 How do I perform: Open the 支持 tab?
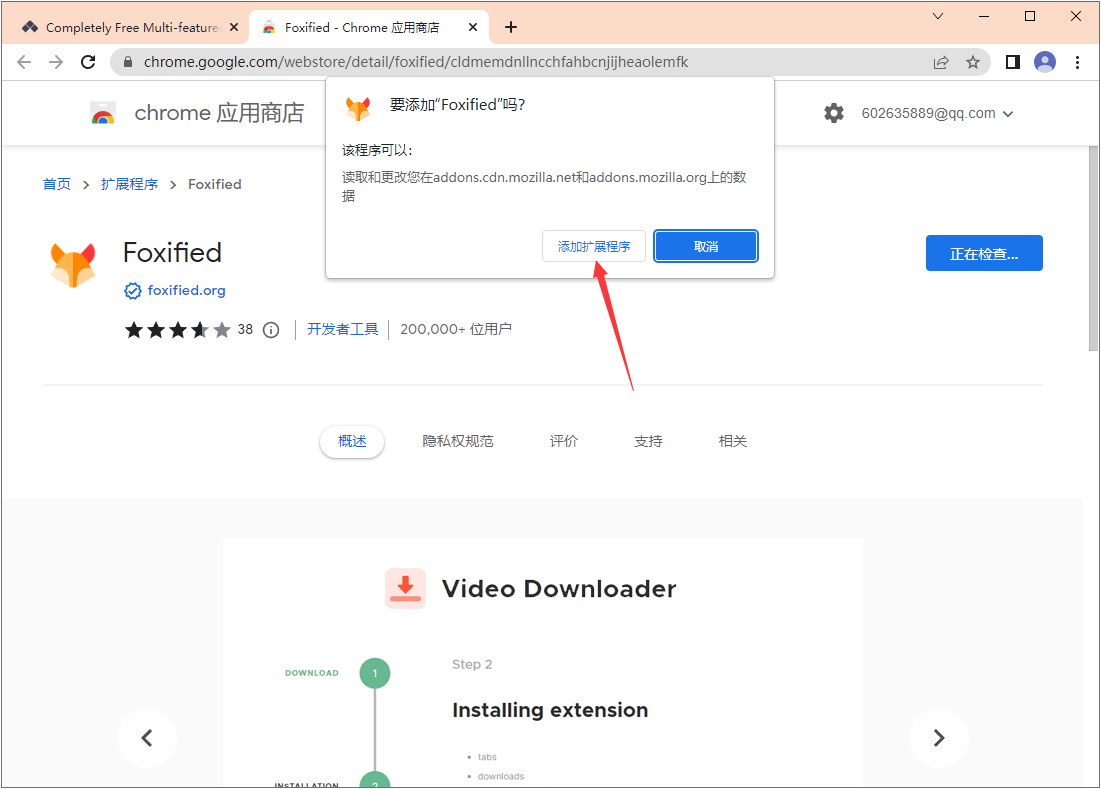648,441
